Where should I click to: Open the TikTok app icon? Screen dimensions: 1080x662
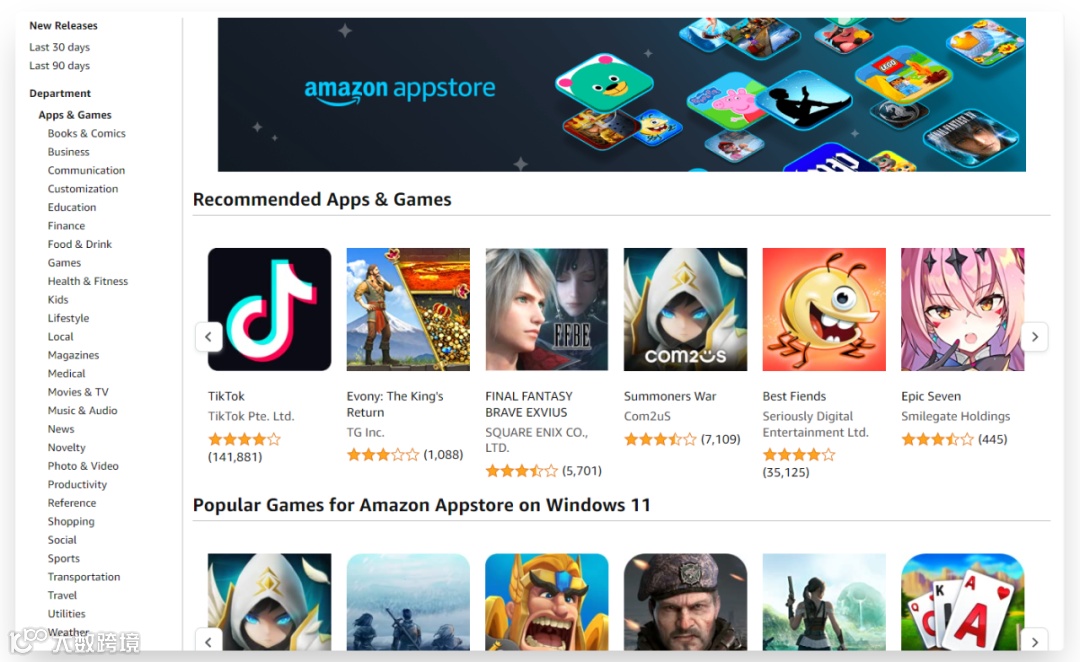click(x=269, y=309)
